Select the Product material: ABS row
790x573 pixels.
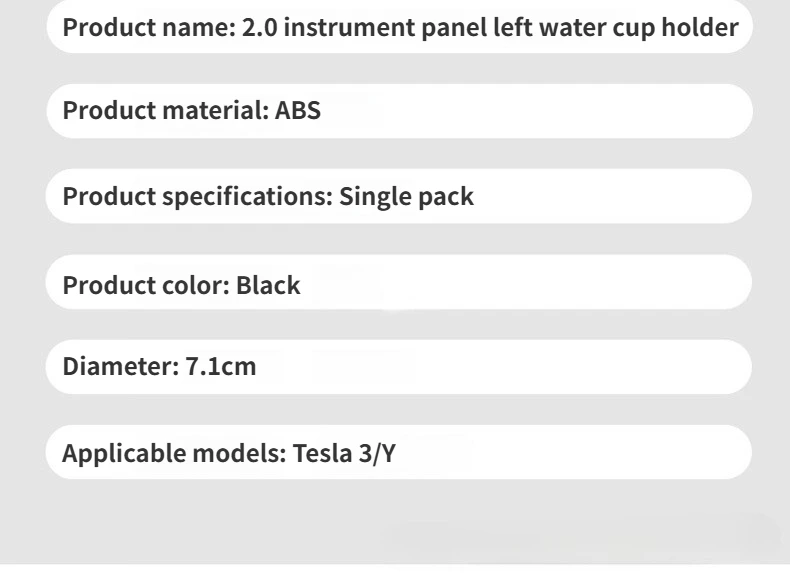400,111
